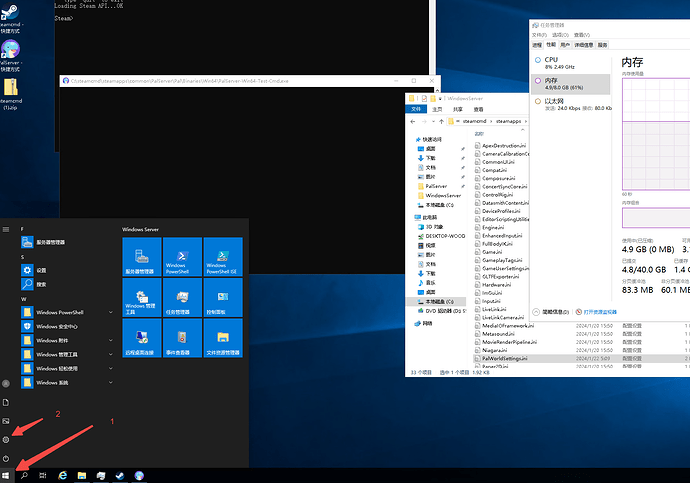Click steamapps in the Explorer address bar
The height and width of the screenshot is (483, 690).
(x=508, y=121)
